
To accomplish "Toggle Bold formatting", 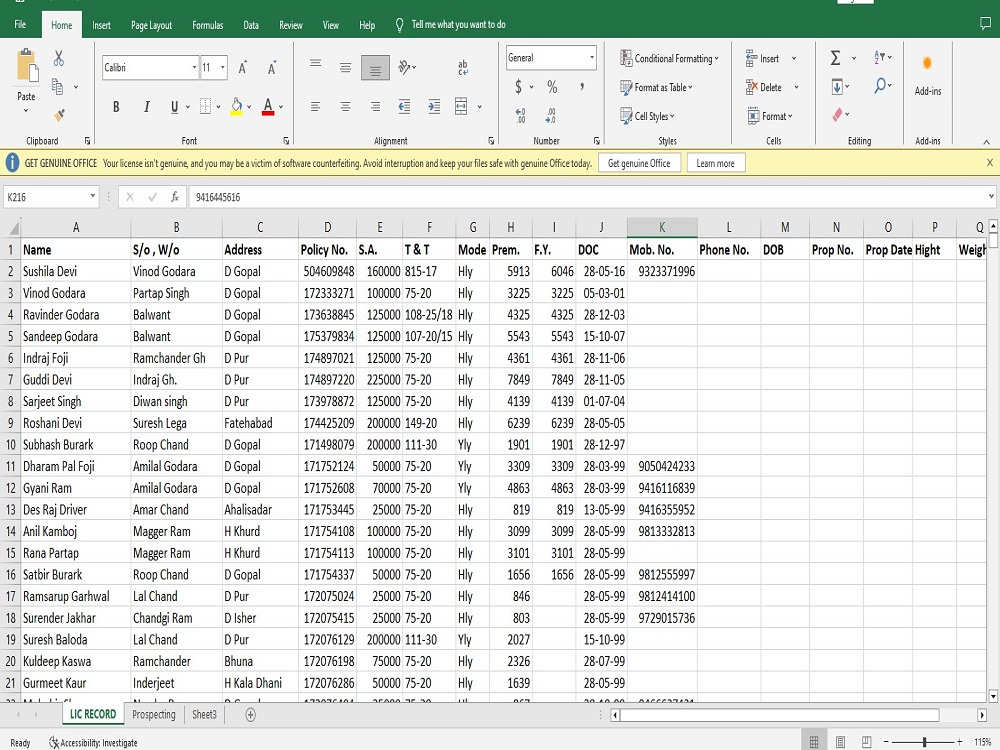I will [x=116, y=107].
